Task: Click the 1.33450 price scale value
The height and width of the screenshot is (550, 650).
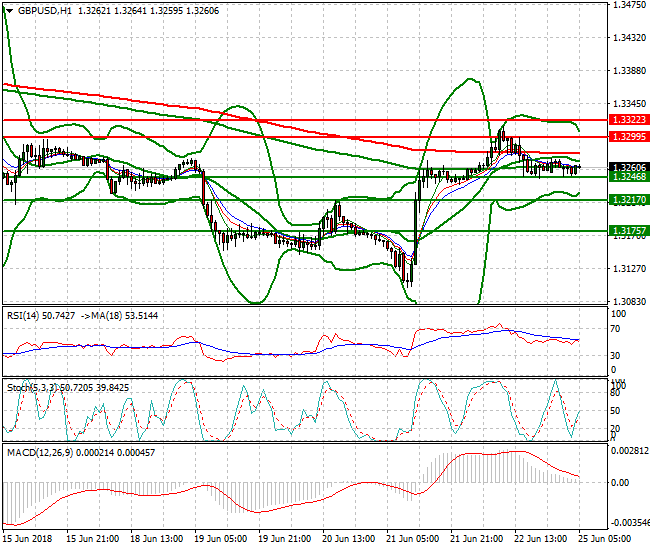Action: (629, 104)
